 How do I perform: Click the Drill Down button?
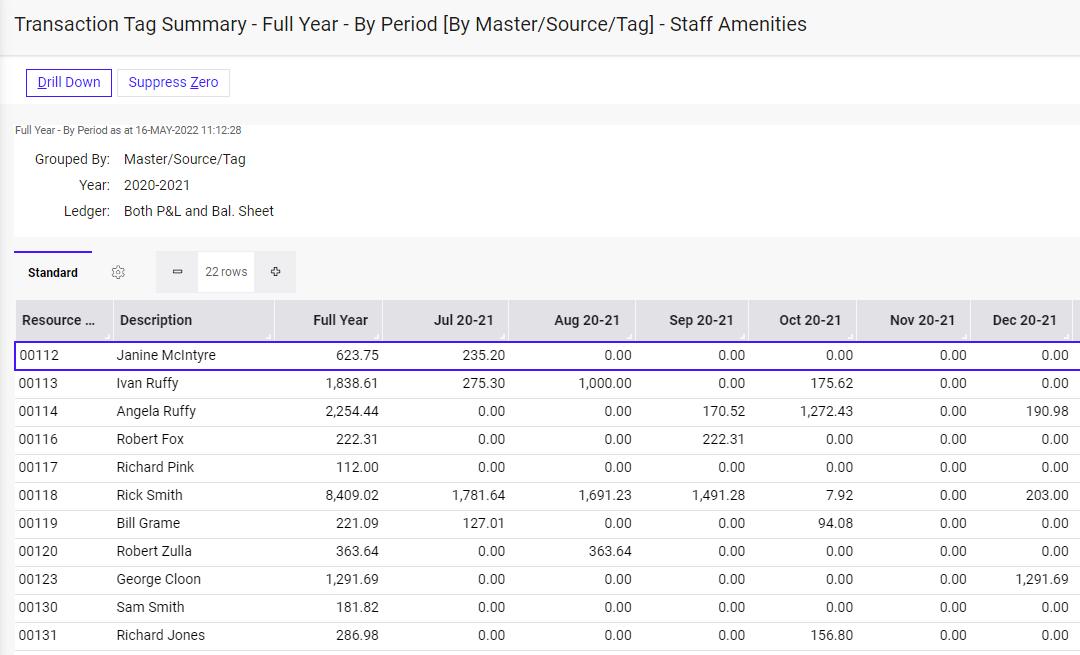pos(68,82)
